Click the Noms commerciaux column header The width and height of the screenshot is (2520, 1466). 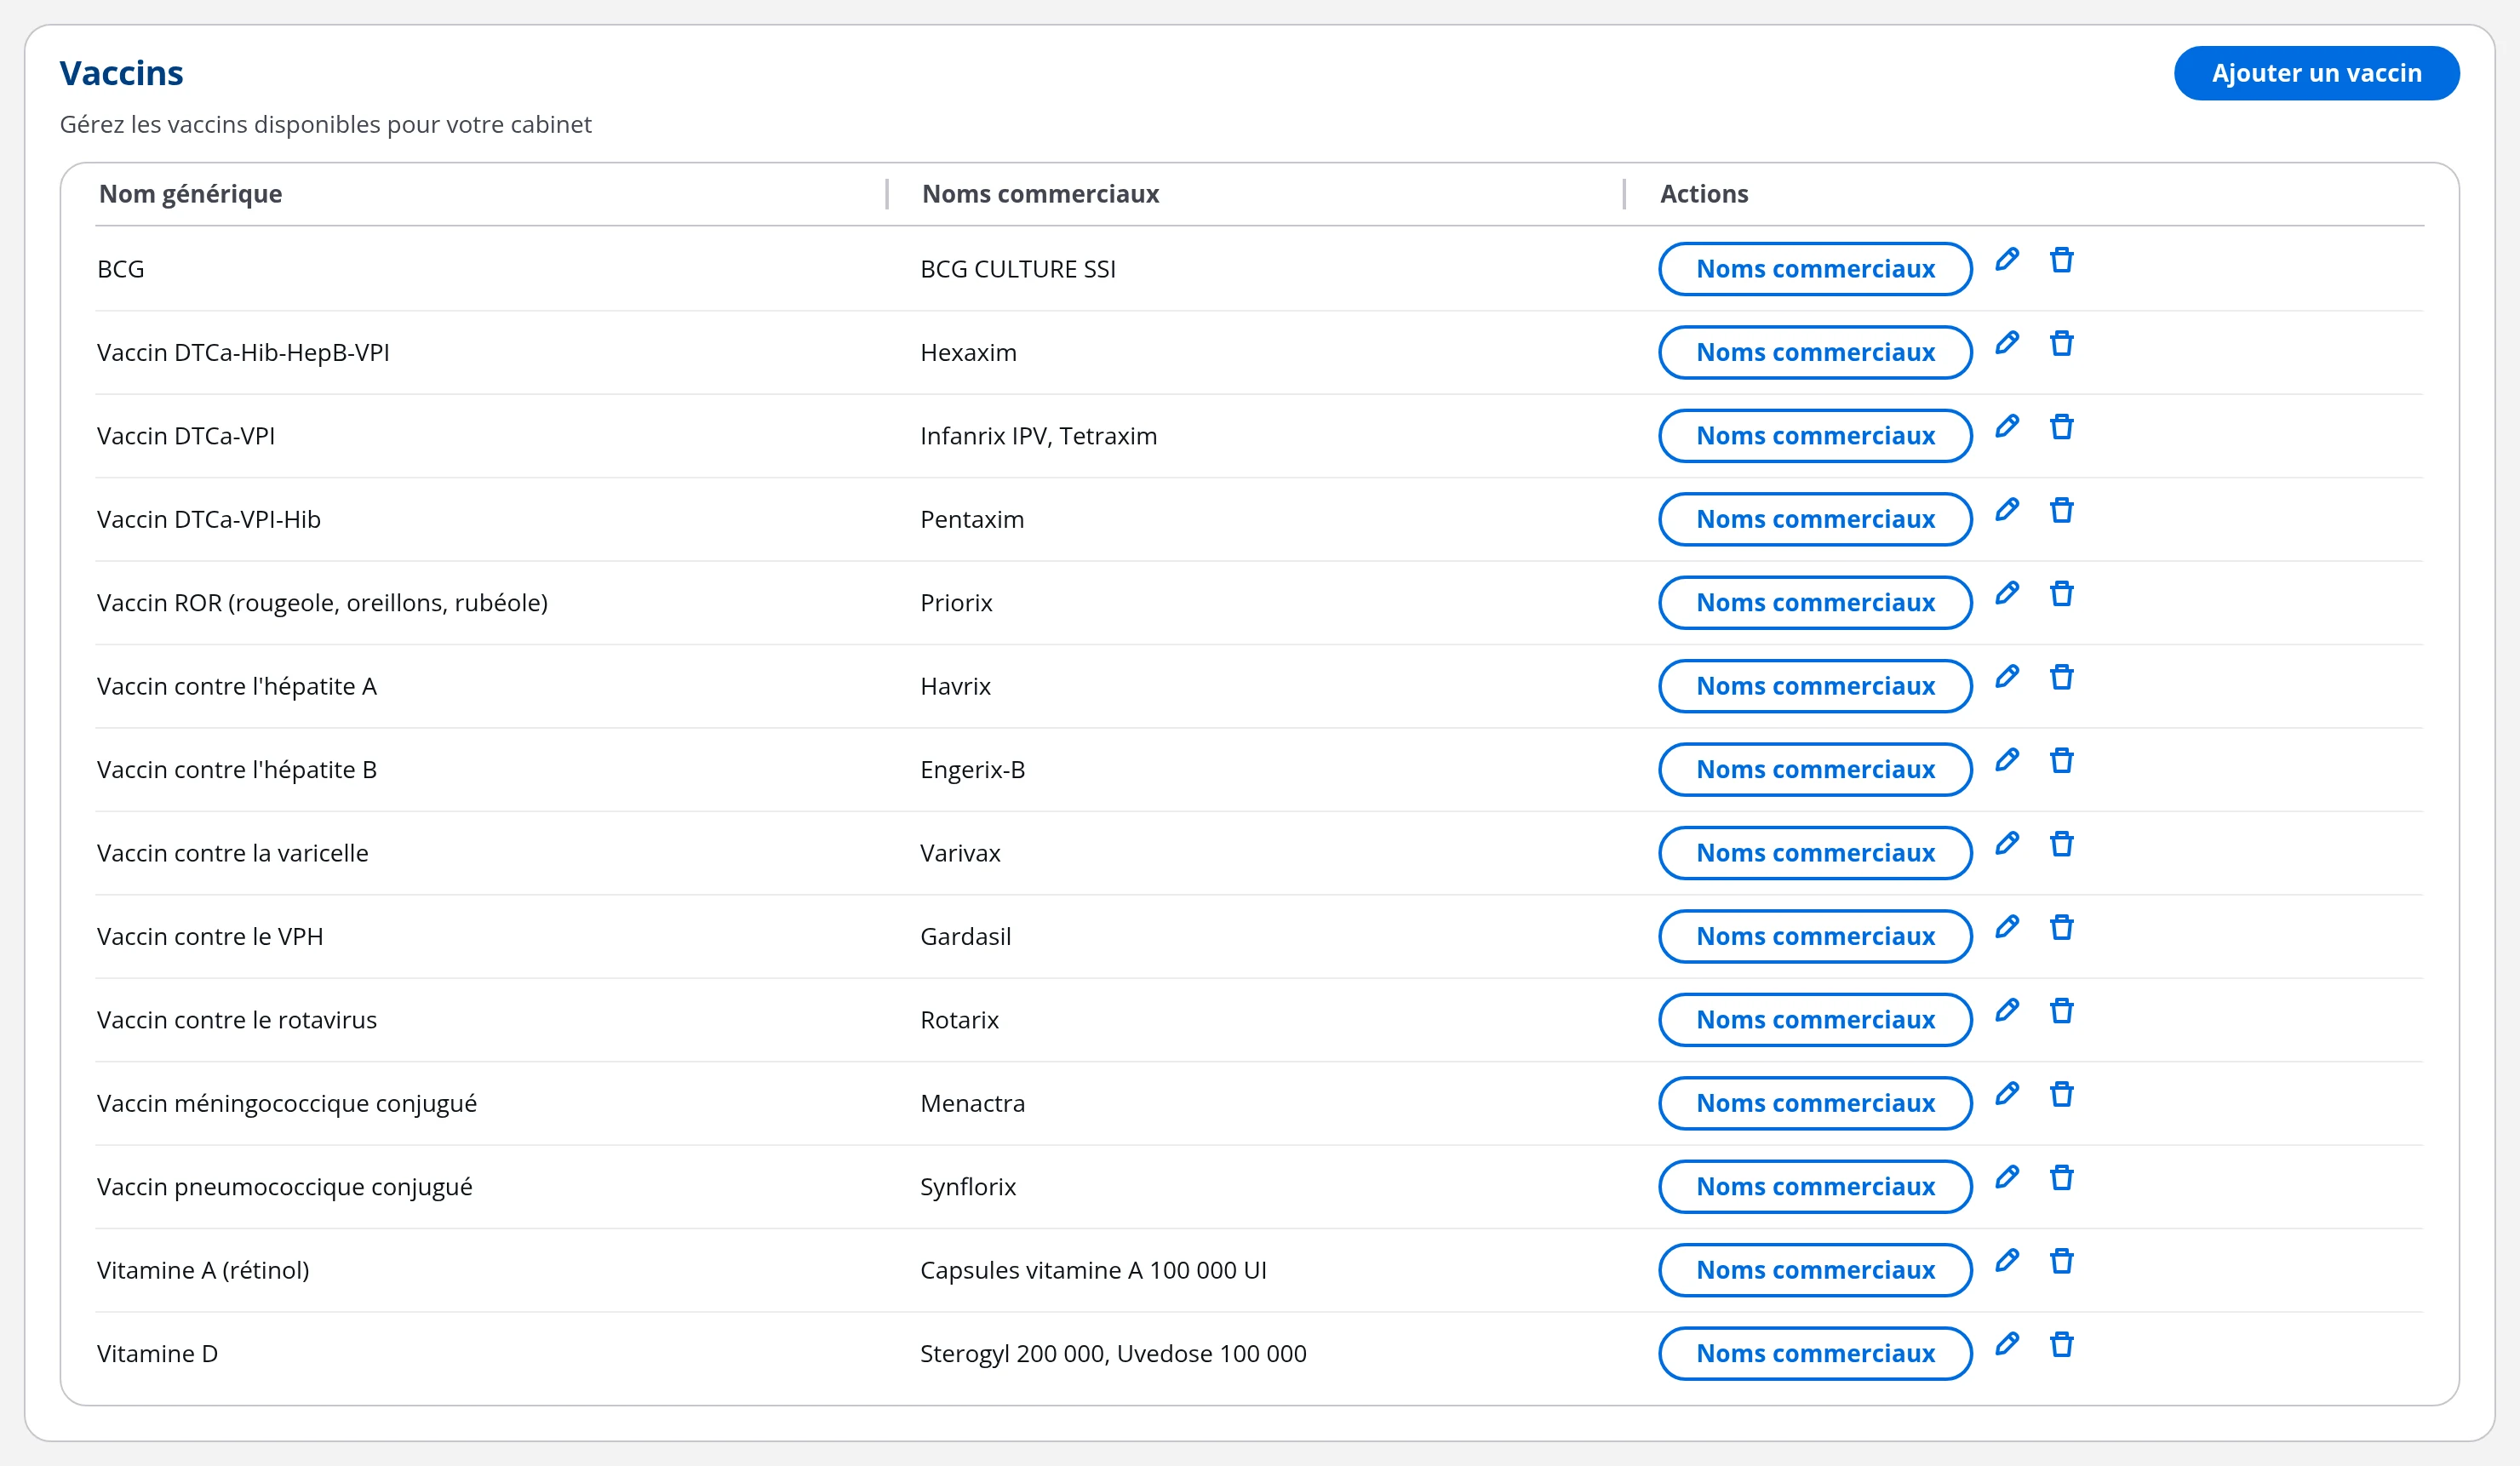coord(1040,194)
